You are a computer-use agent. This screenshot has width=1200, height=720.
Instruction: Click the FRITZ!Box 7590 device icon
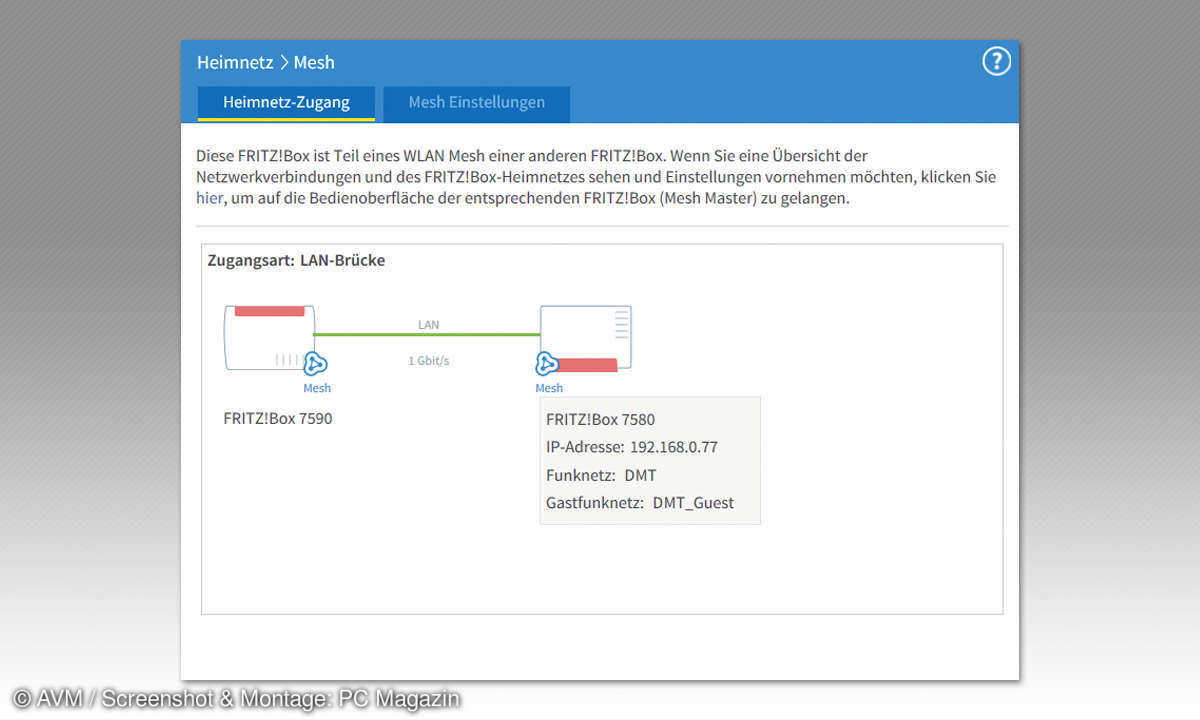click(270, 338)
